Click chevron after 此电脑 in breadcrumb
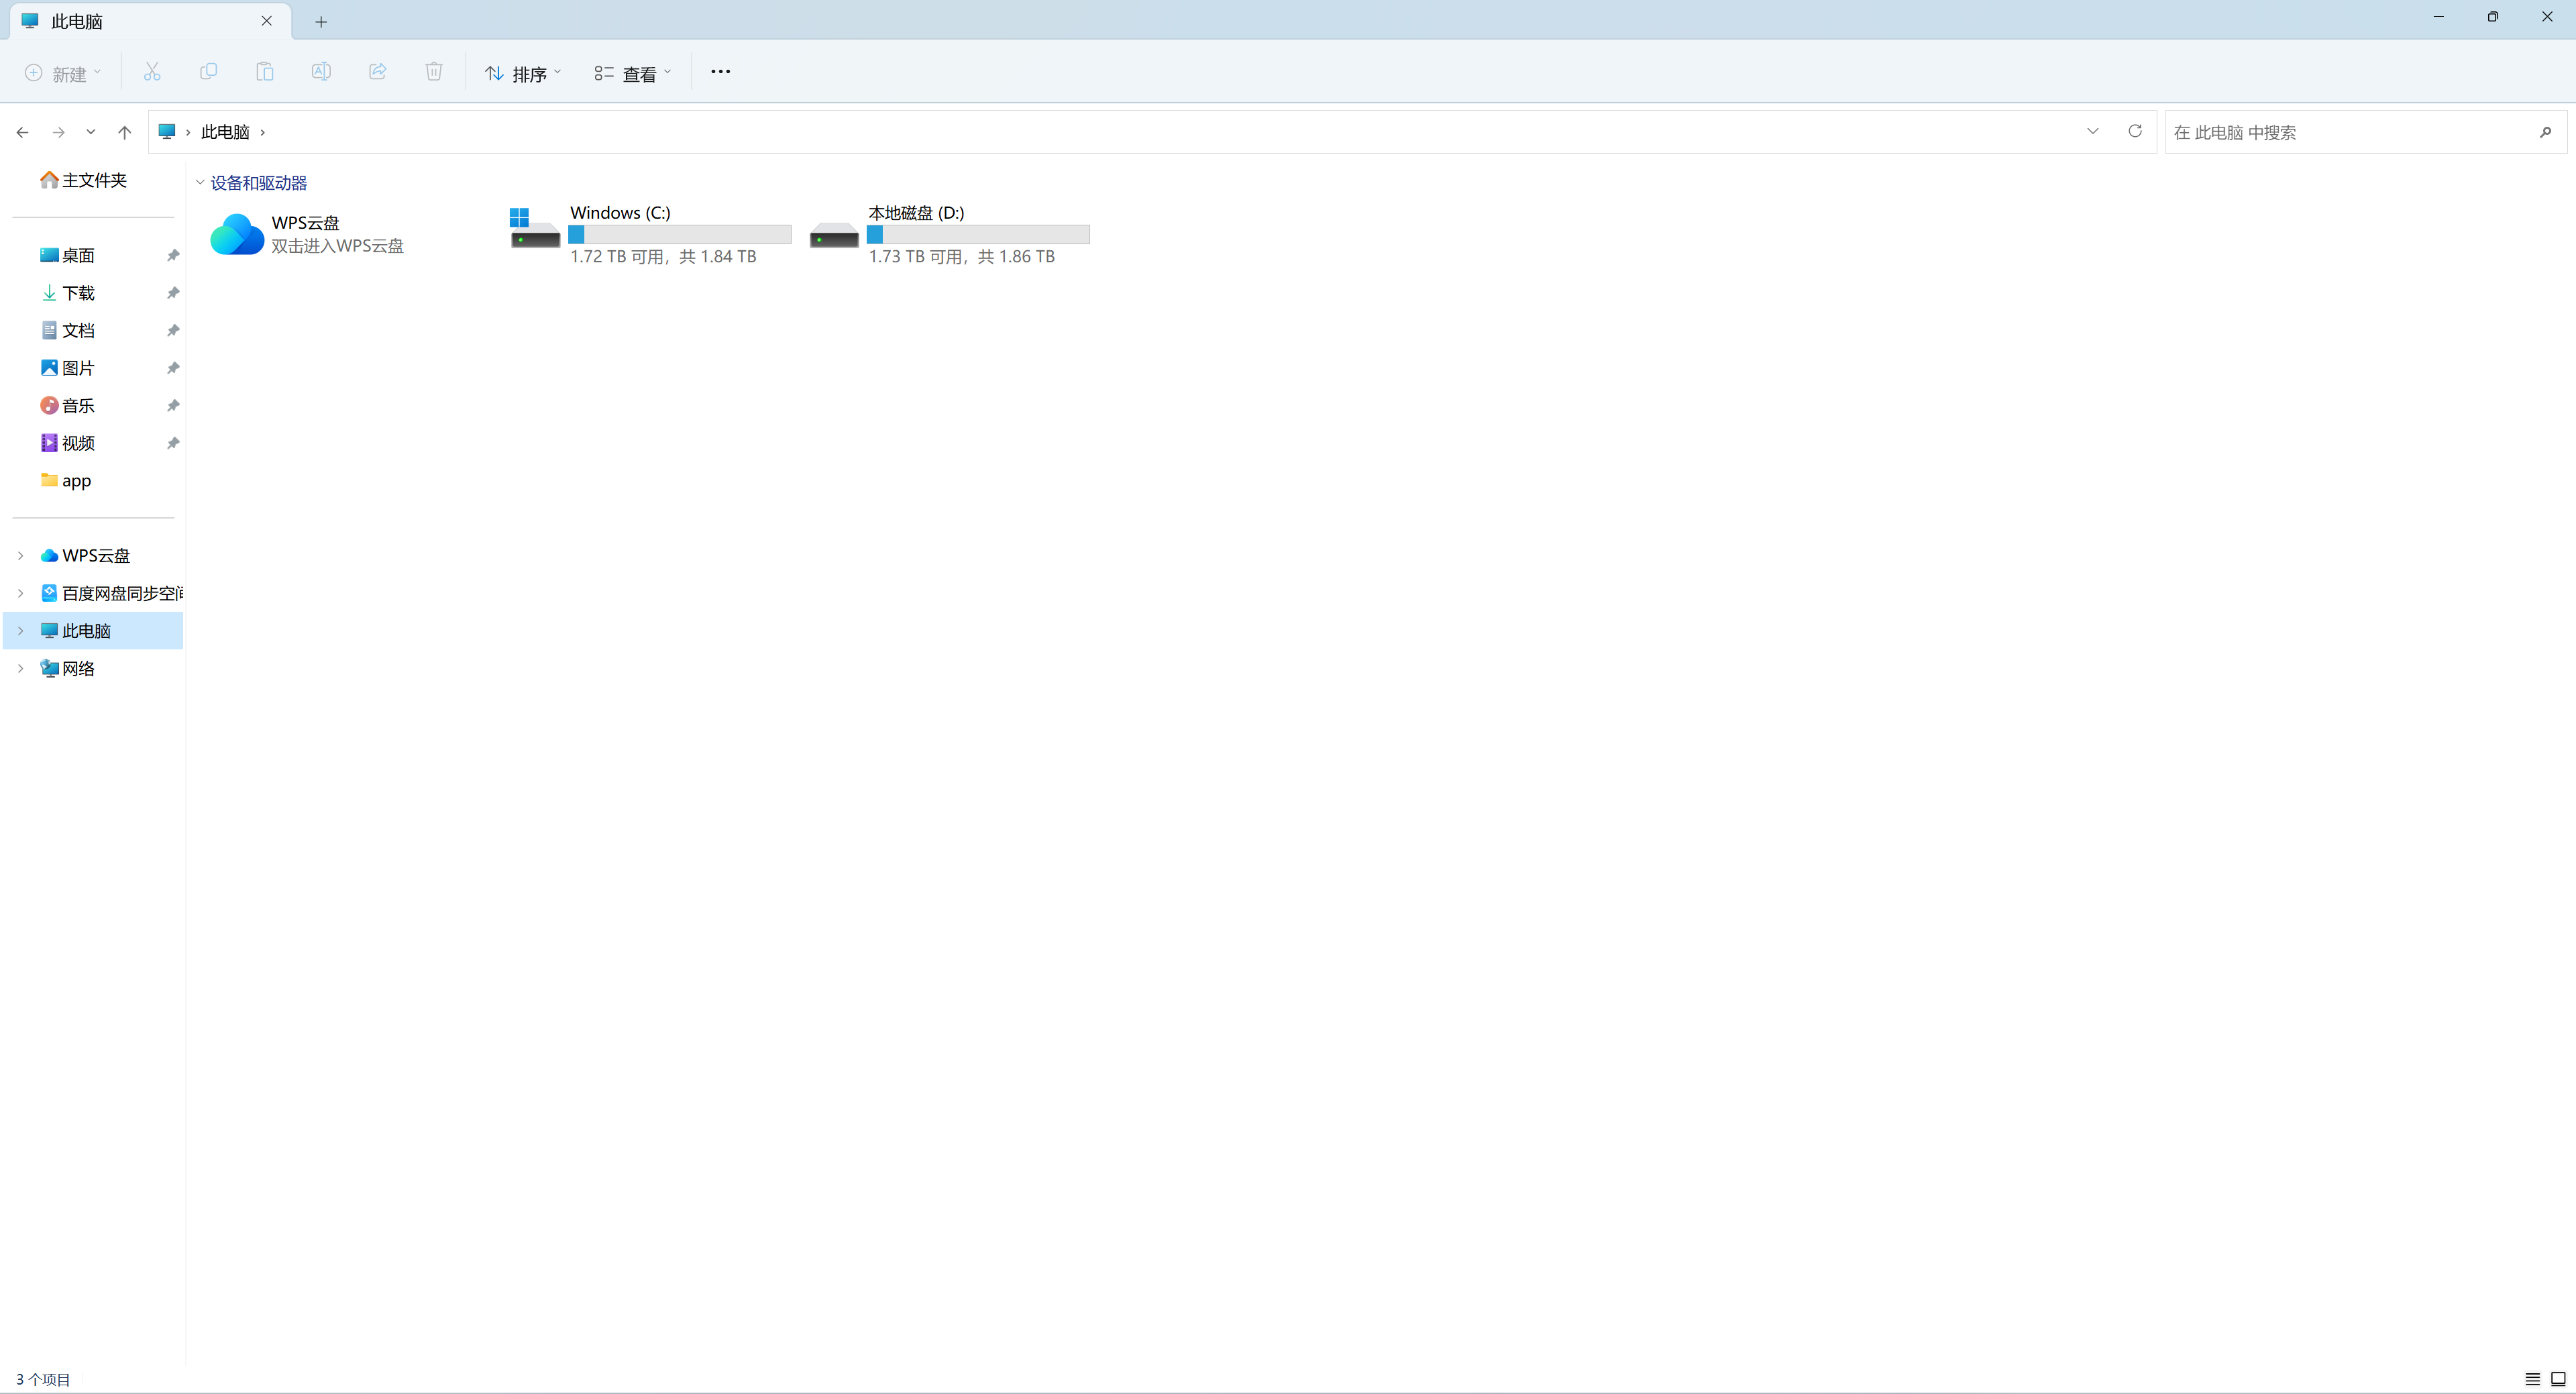Screen dimensions: 2576x1394 coord(263,132)
